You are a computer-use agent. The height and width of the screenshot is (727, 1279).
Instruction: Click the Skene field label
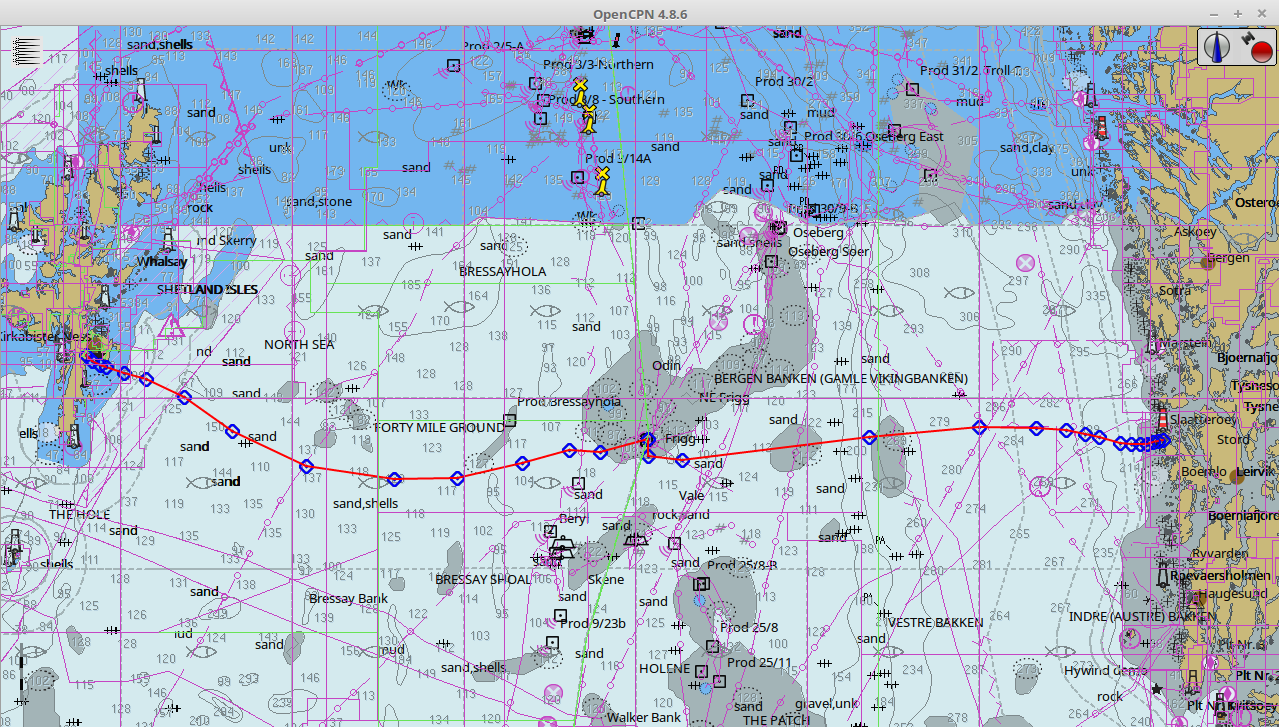coord(606,580)
